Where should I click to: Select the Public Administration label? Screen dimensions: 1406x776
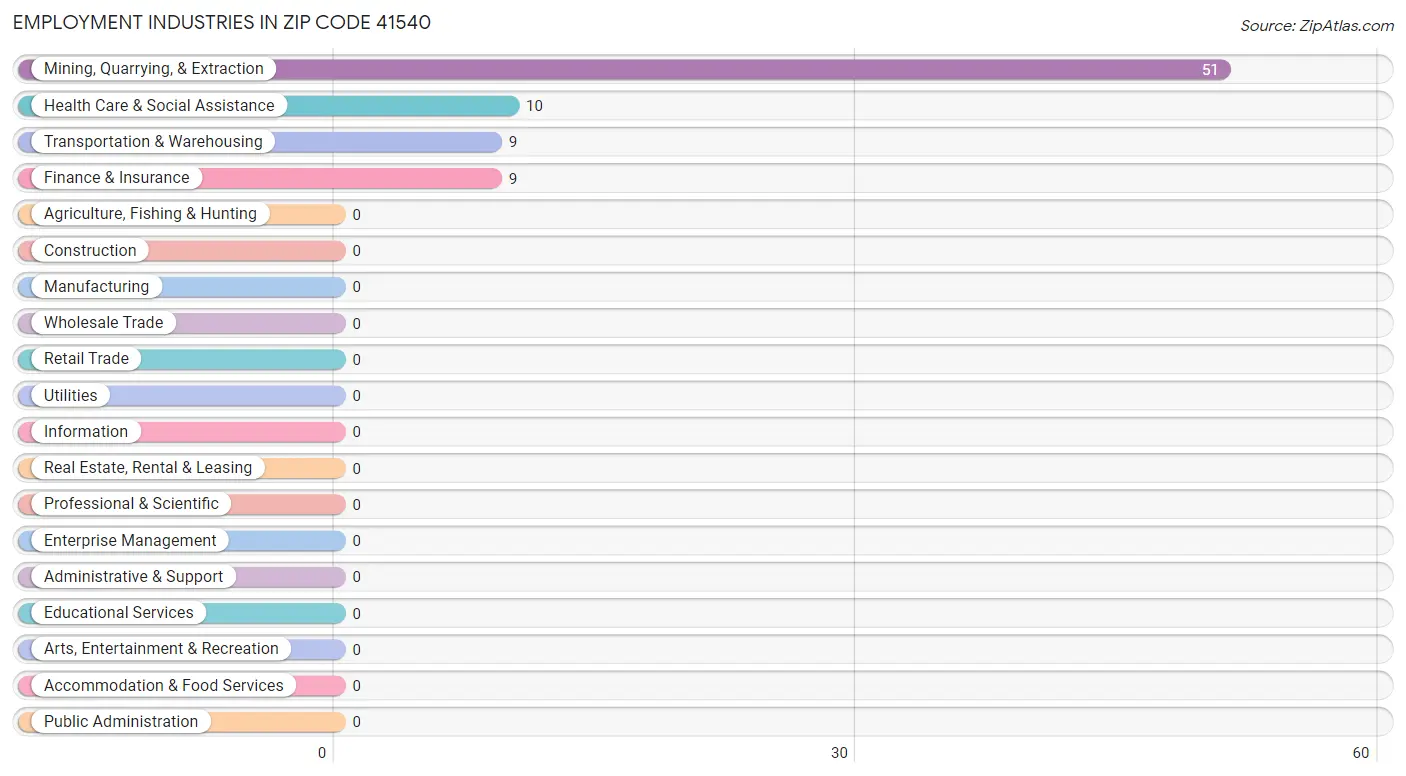[121, 722]
